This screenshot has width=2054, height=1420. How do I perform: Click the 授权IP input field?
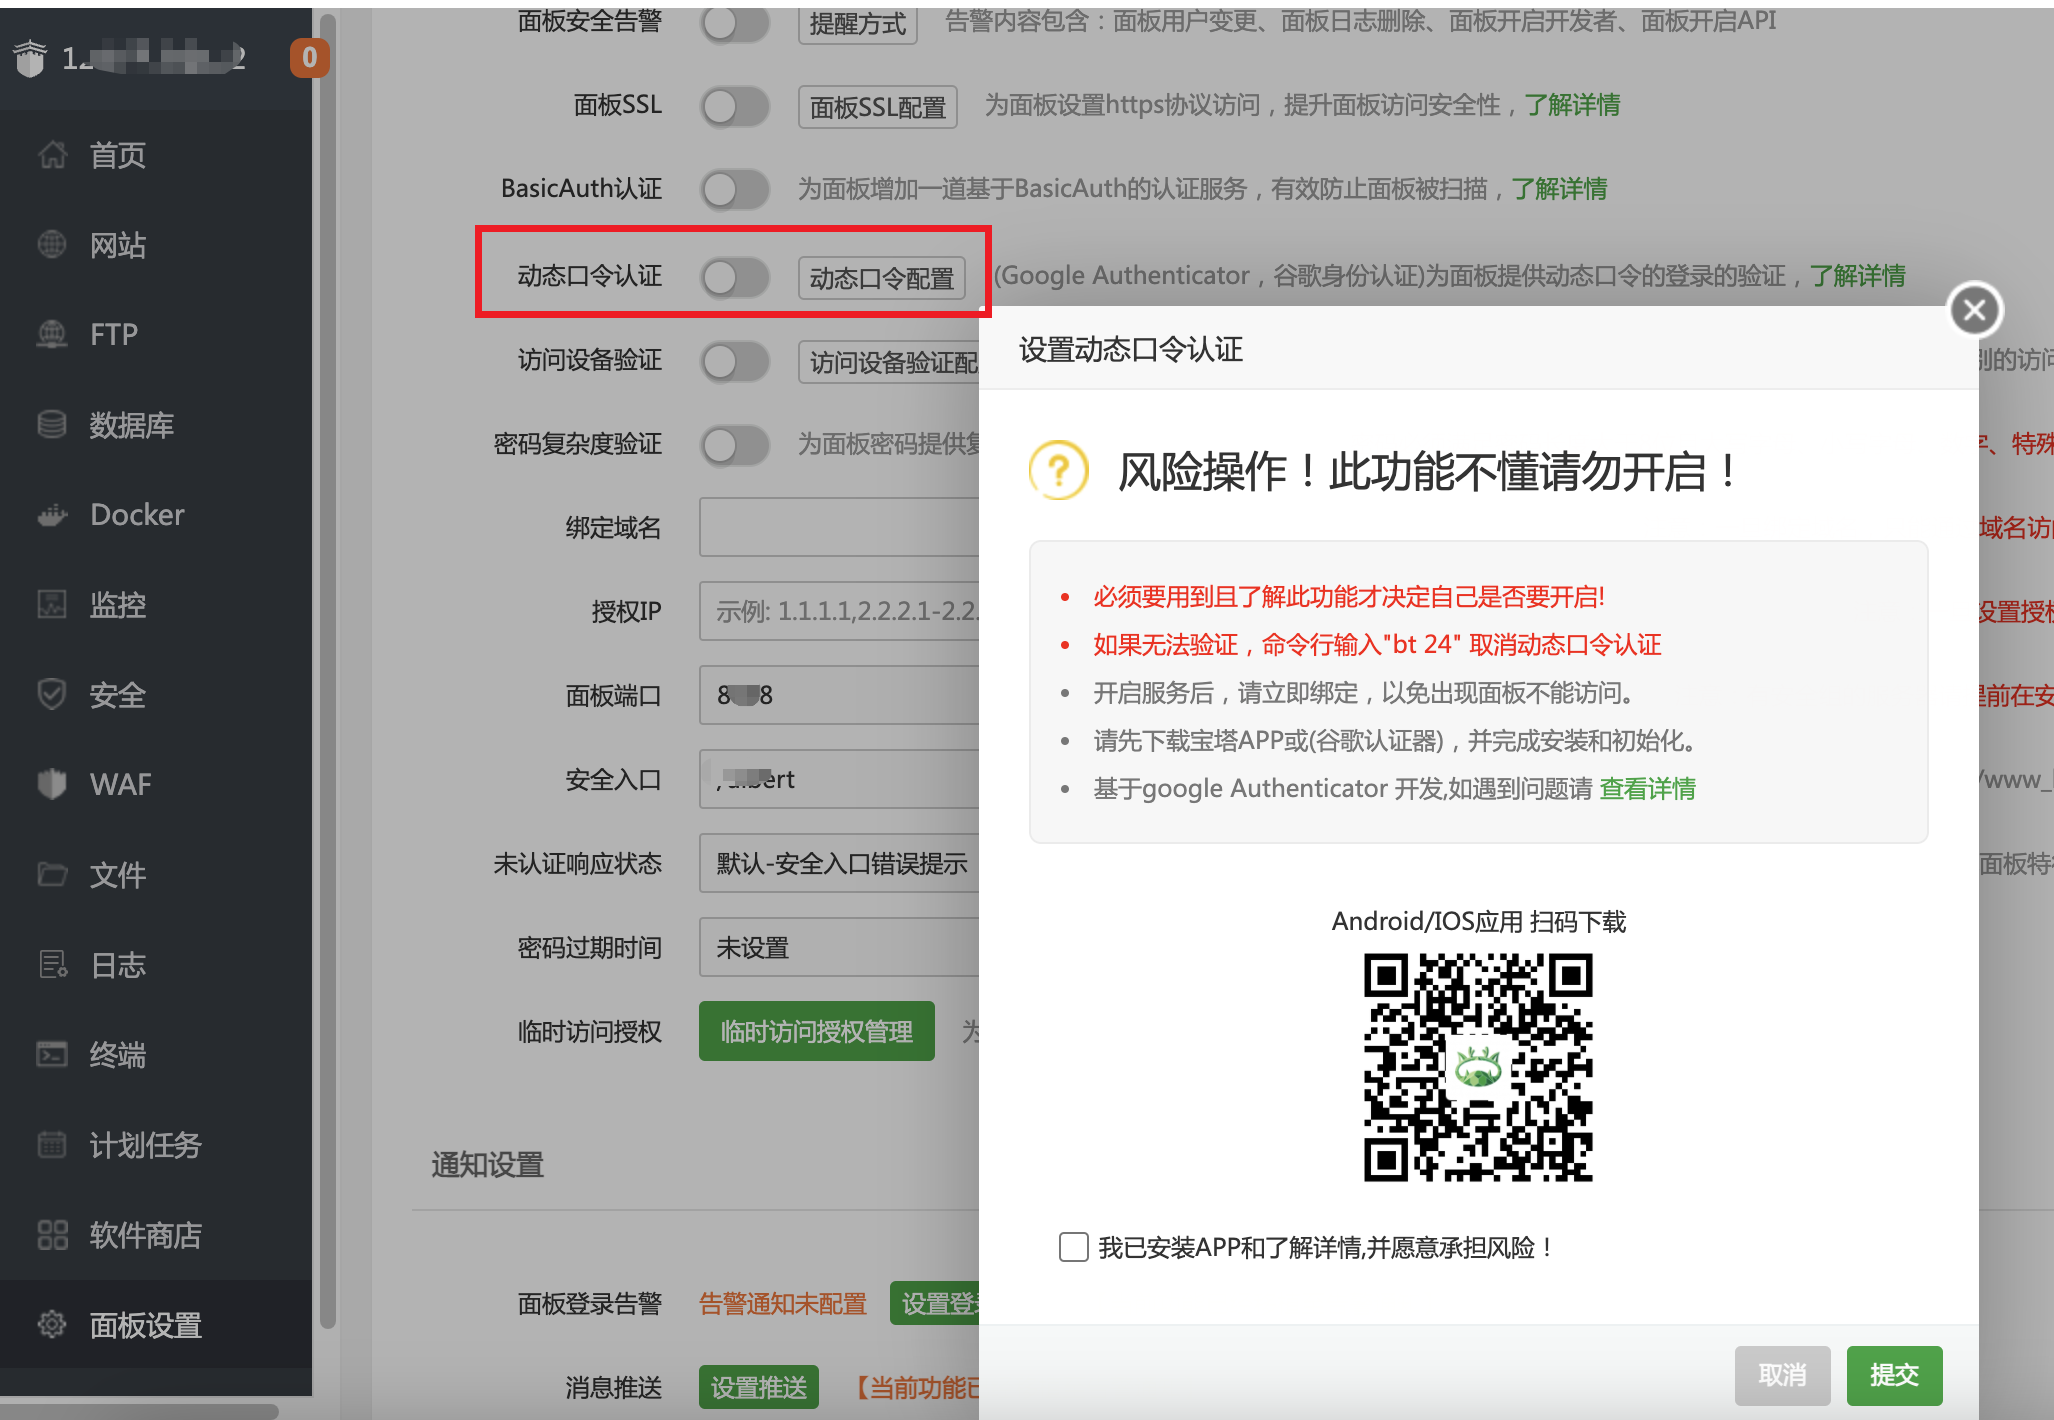839,611
